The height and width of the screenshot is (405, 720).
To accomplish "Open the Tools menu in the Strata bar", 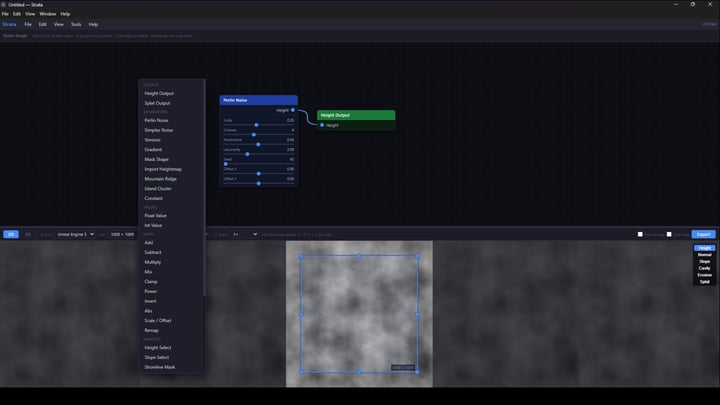I will pyautogui.click(x=76, y=24).
